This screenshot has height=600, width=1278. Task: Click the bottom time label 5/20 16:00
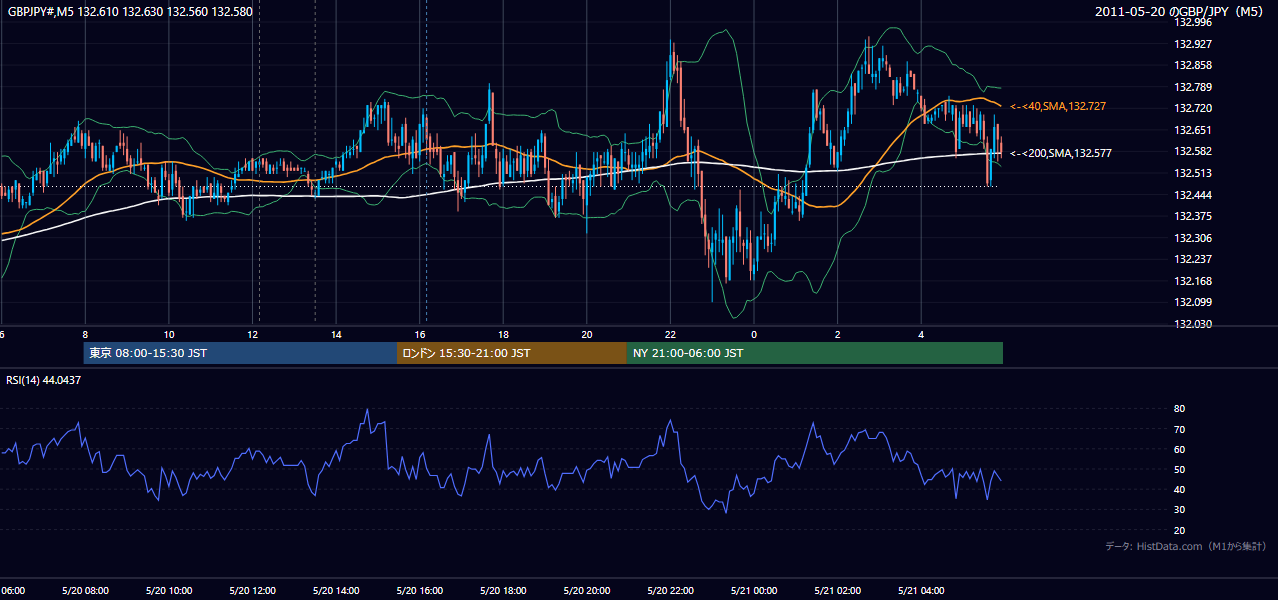point(420,591)
